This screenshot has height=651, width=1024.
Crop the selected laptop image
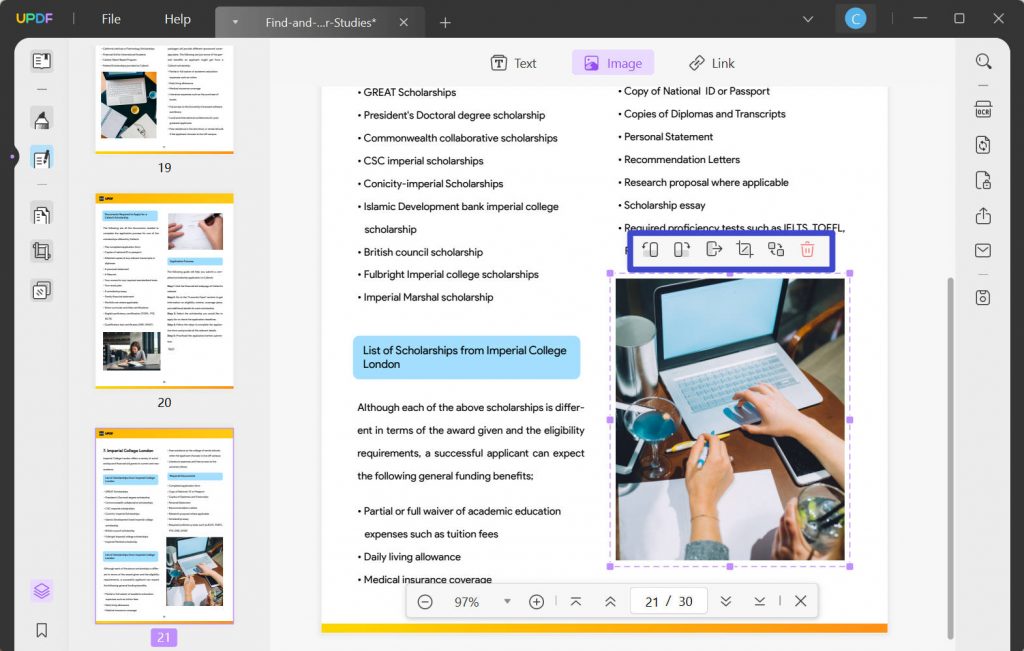(x=745, y=249)
